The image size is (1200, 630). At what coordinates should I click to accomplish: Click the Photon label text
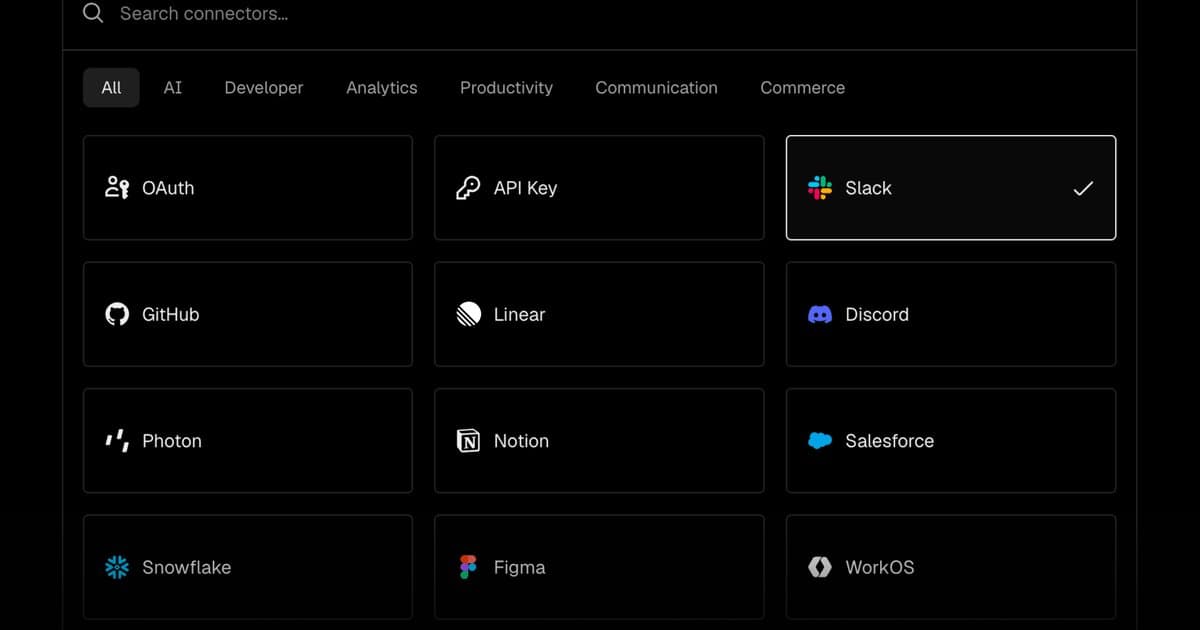coord(172,441)
